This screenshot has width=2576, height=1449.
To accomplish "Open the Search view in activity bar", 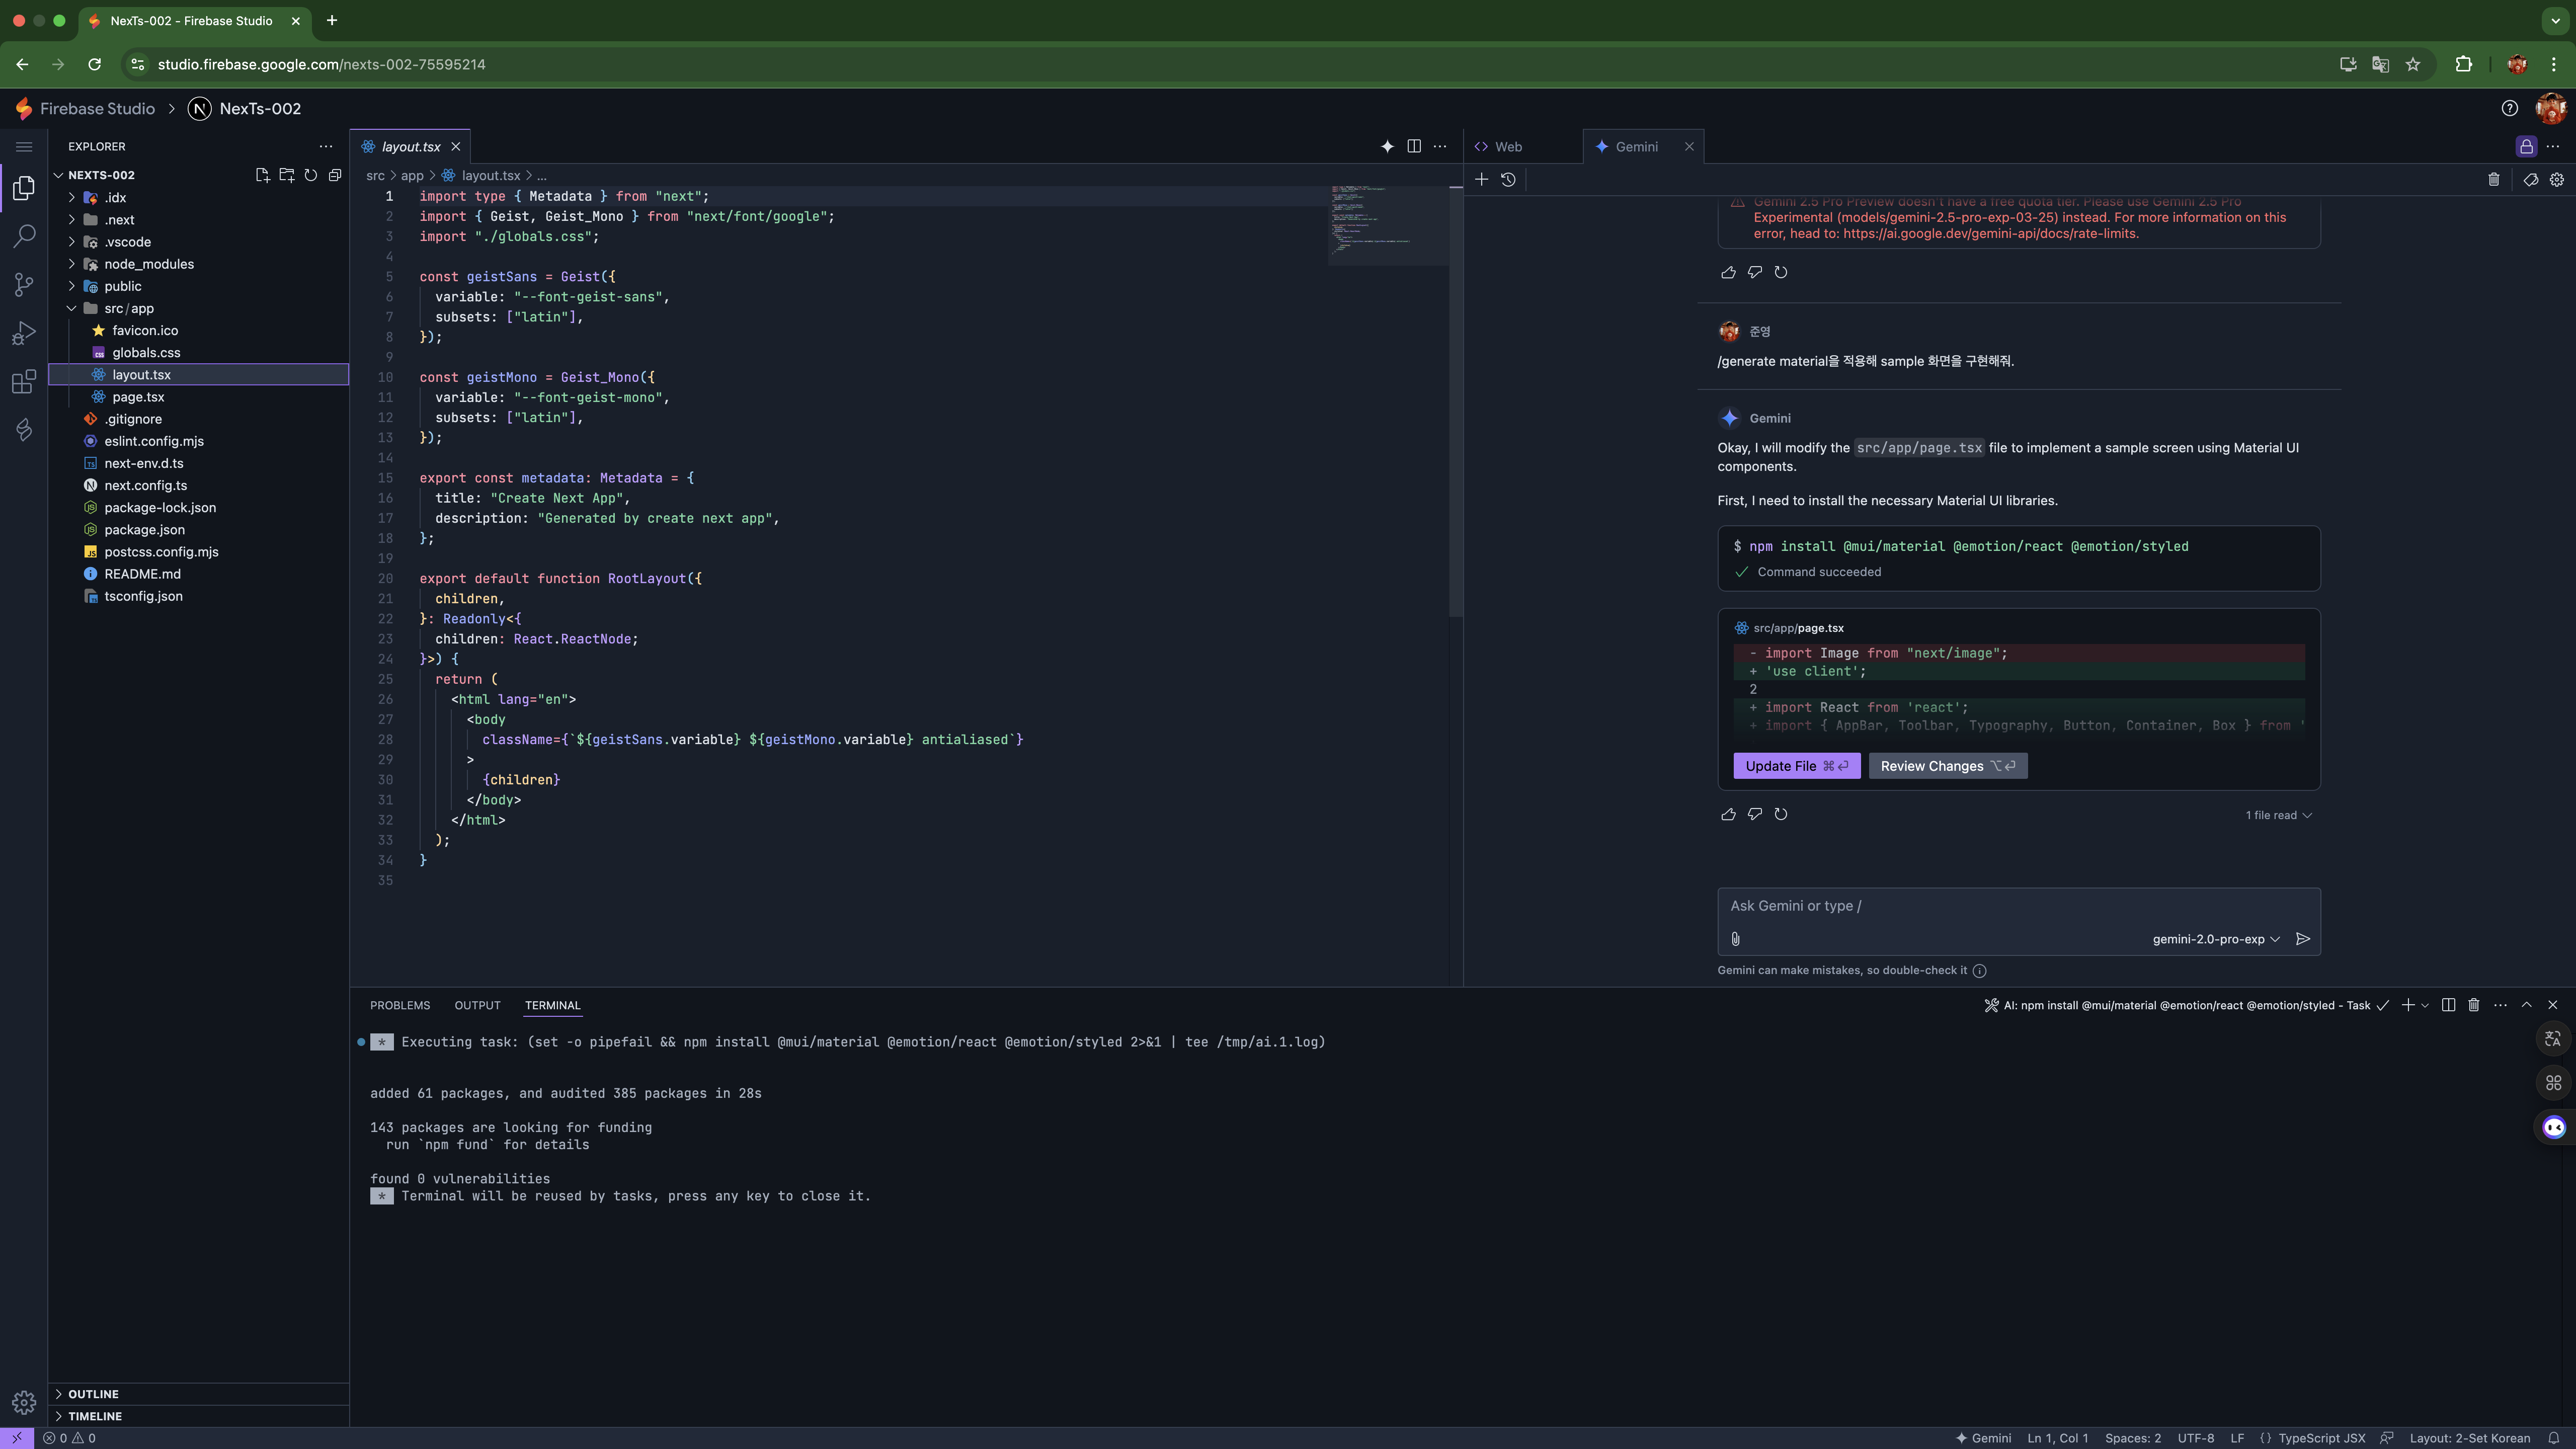I will click(x=24, y=236).
